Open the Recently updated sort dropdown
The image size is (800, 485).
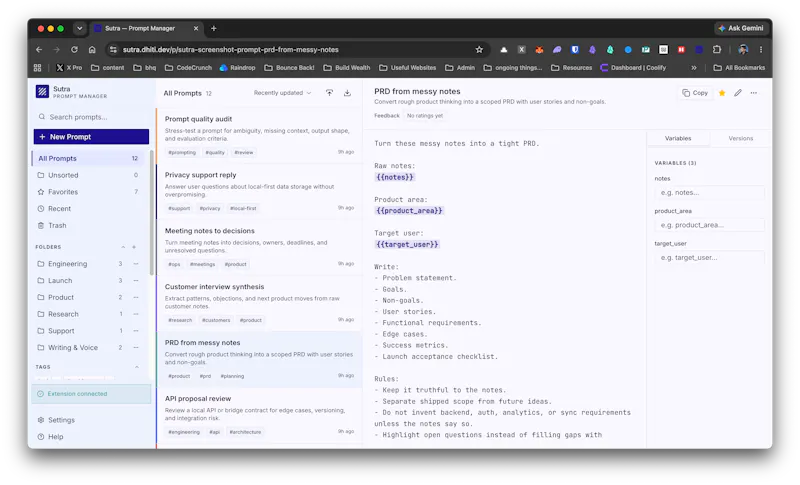pos(282,93)
